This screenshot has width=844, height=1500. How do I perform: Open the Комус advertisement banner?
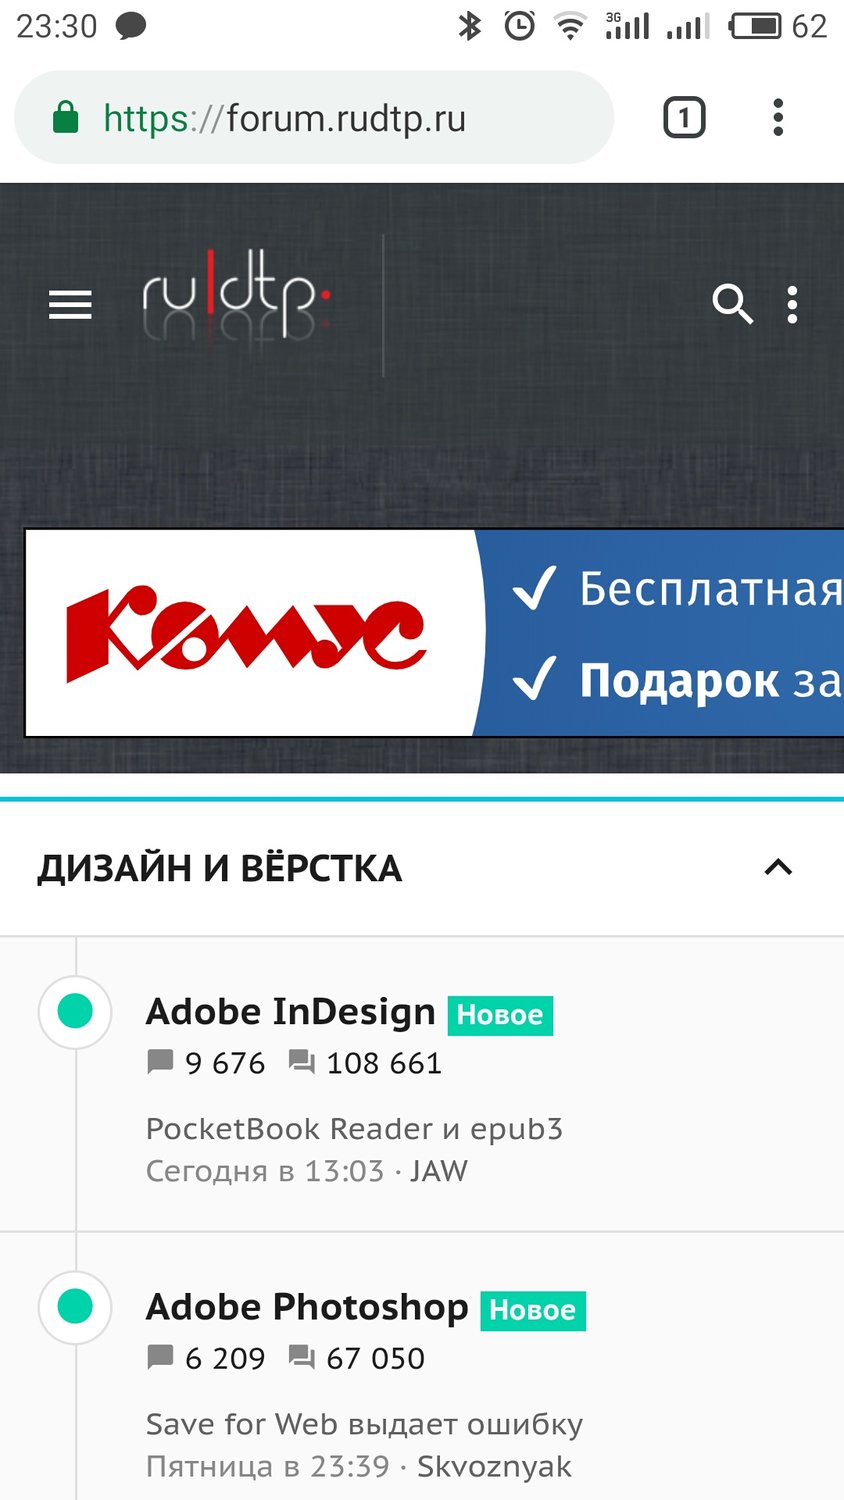[434, 633]
